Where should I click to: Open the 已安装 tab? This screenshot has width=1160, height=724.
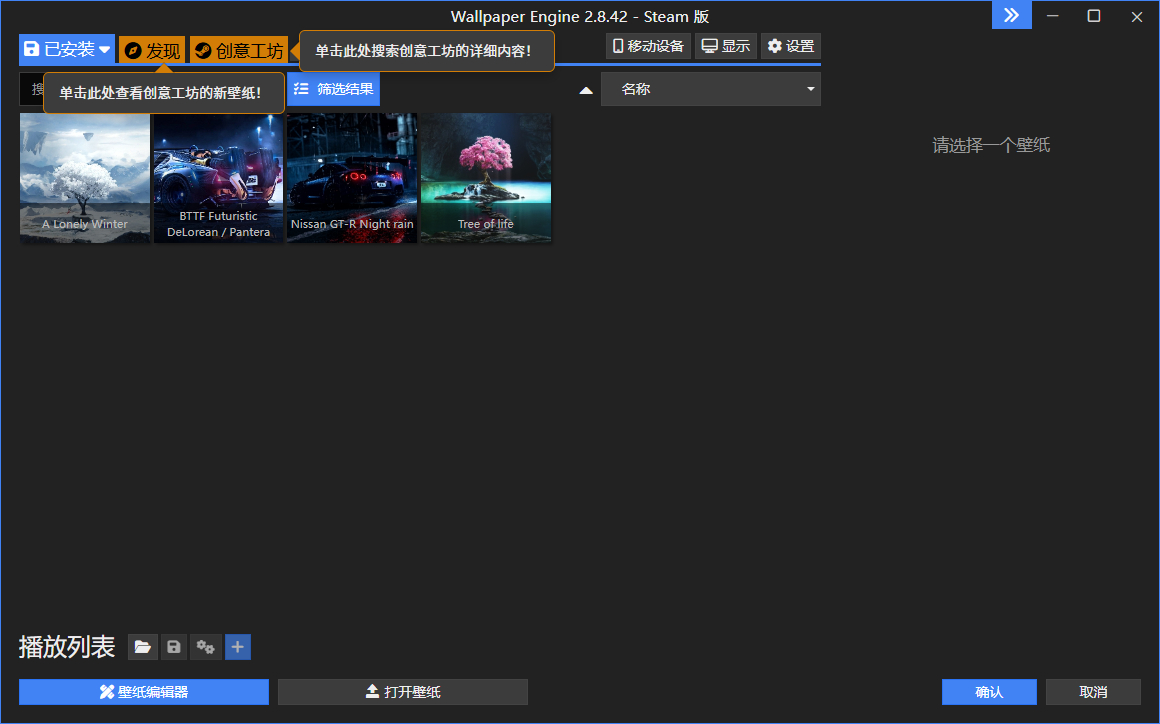coord(67,50)
